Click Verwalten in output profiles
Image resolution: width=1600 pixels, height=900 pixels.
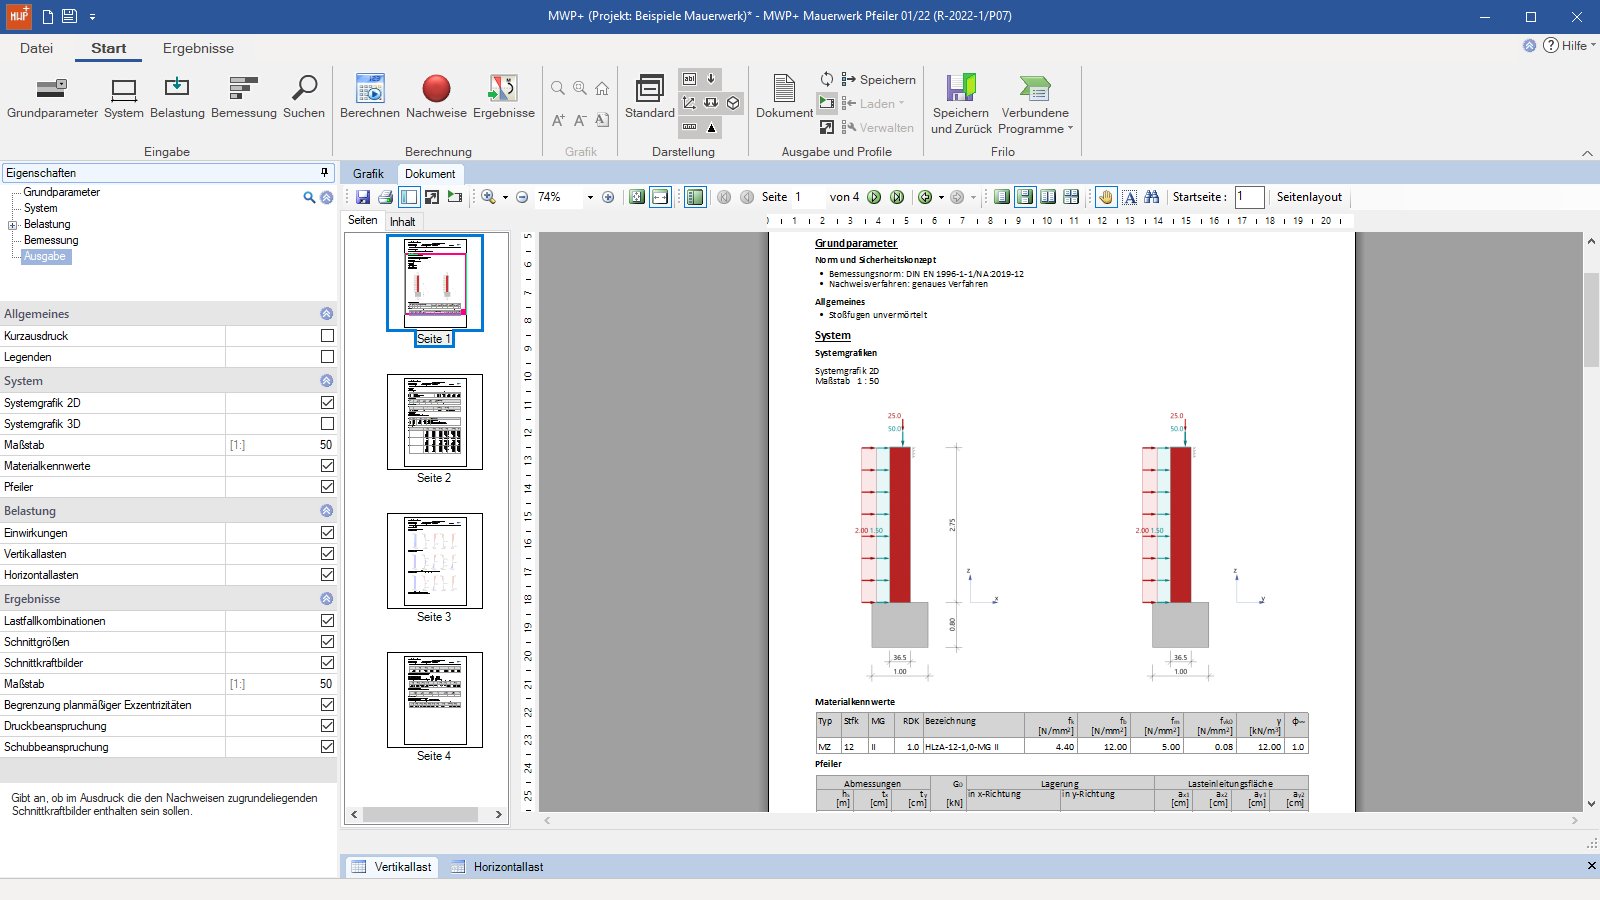click(878, 128)
